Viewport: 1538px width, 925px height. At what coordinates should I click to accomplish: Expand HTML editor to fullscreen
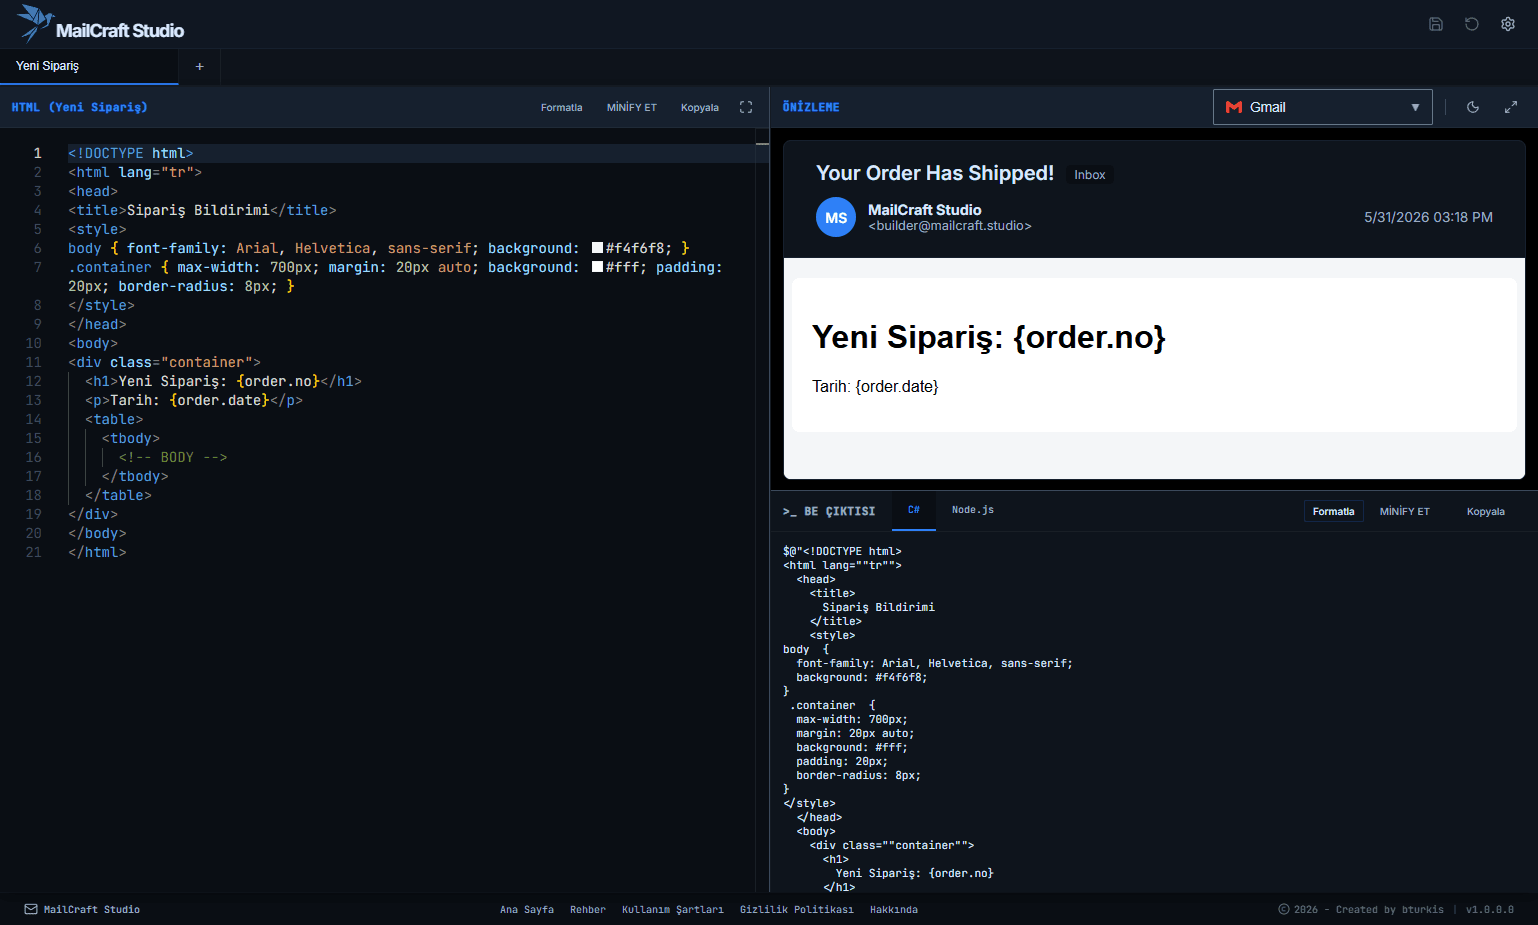(745, 107)
